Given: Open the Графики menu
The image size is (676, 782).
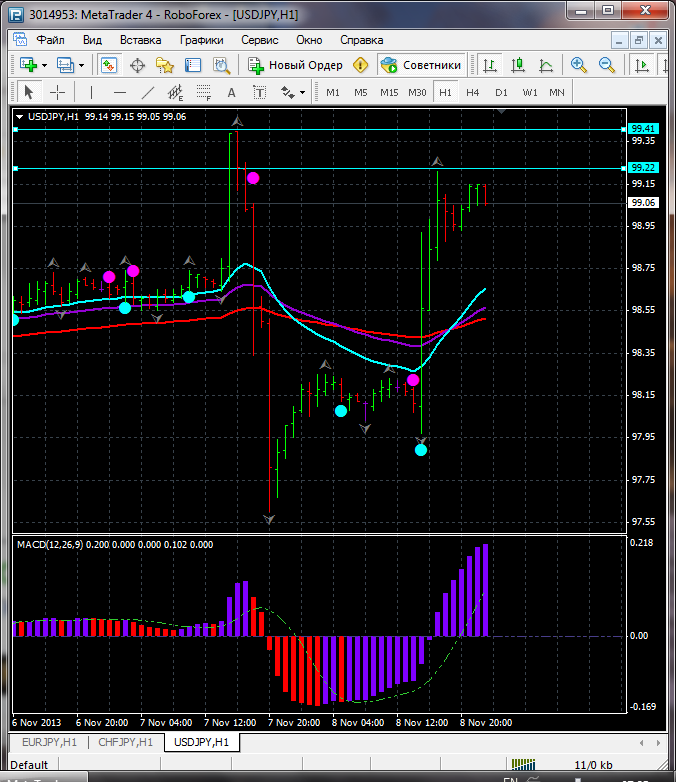Looking at the screenshot, I should coord(201,40).
